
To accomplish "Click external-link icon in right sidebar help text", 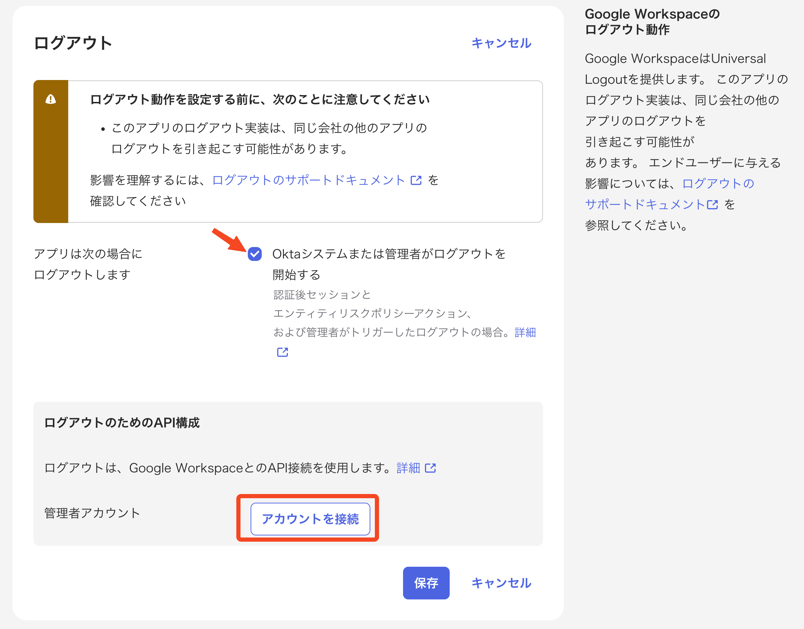I will [713, 205].
